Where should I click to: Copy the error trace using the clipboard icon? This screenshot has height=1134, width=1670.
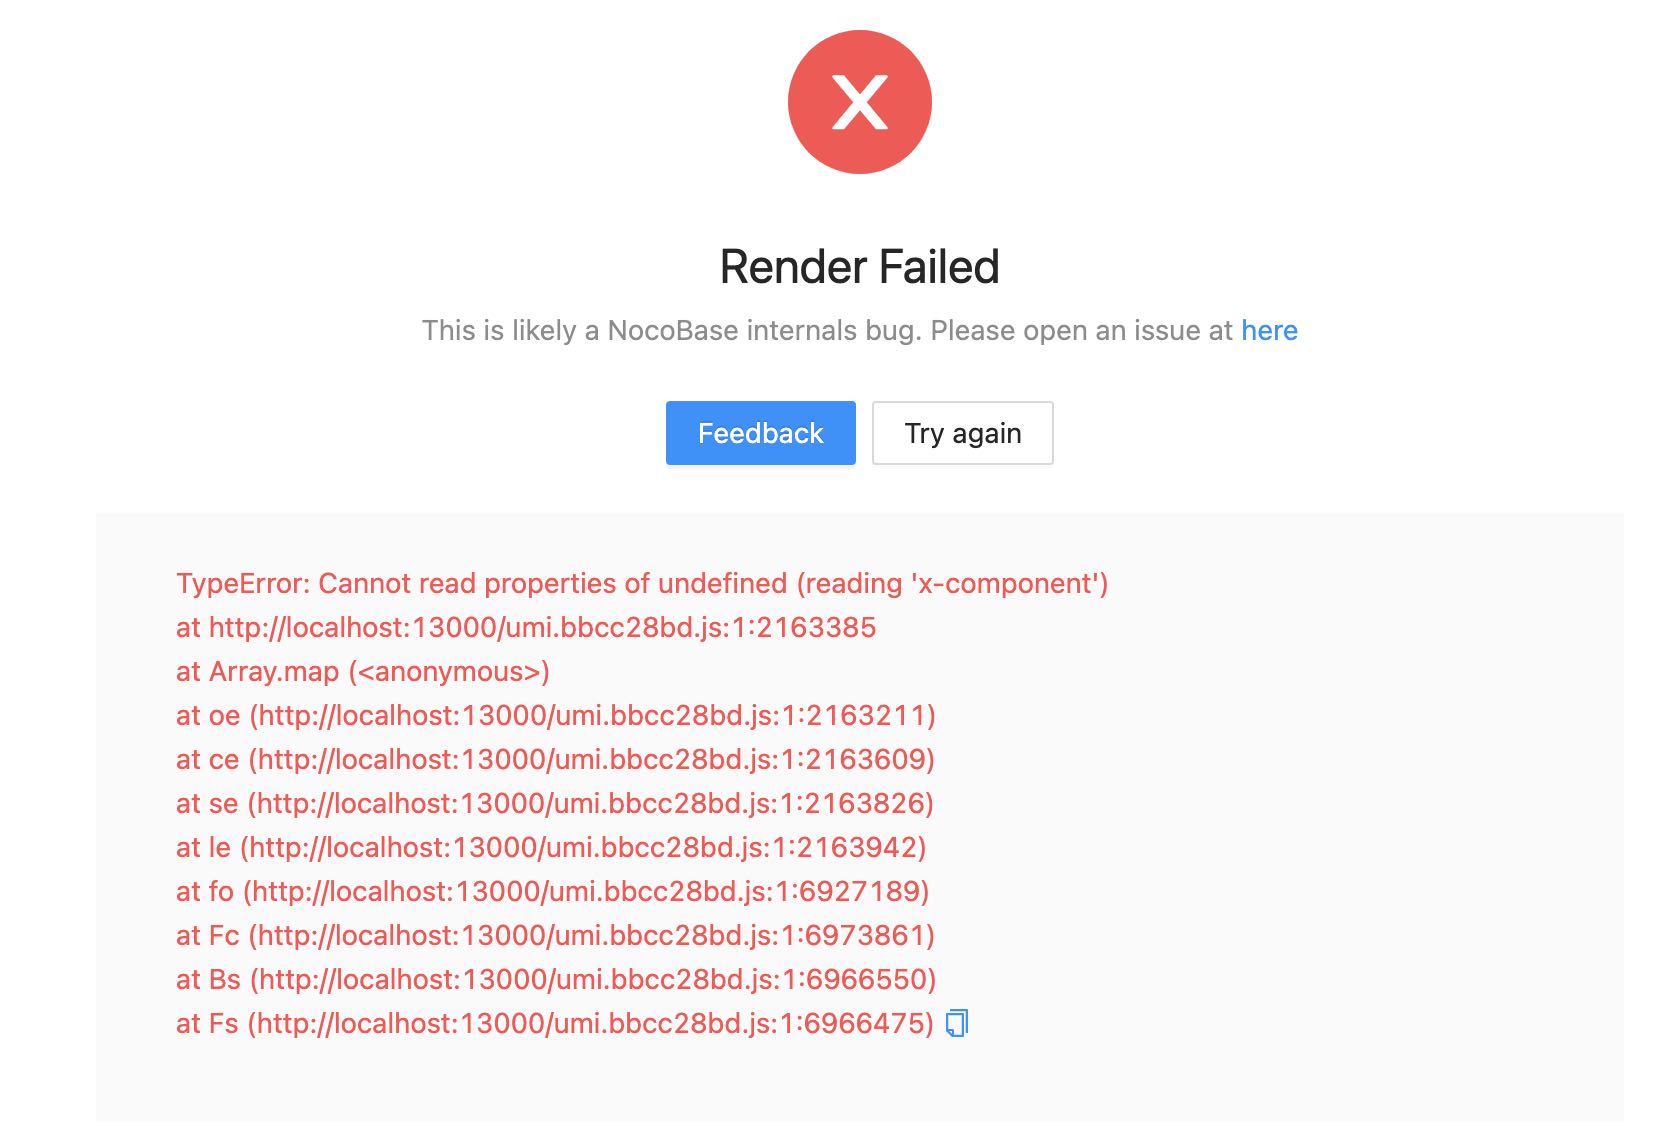[x=958, y=1023]
